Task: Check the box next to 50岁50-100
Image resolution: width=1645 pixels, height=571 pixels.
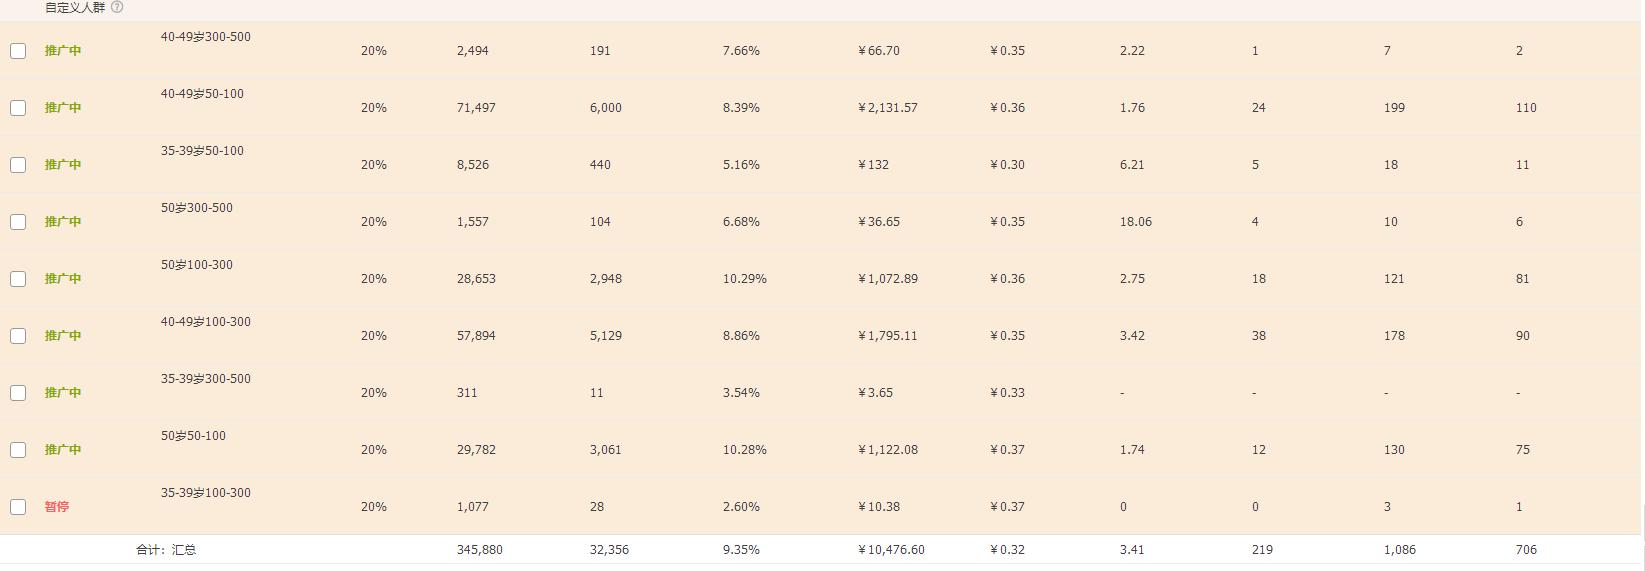Action: click(18, 450)
